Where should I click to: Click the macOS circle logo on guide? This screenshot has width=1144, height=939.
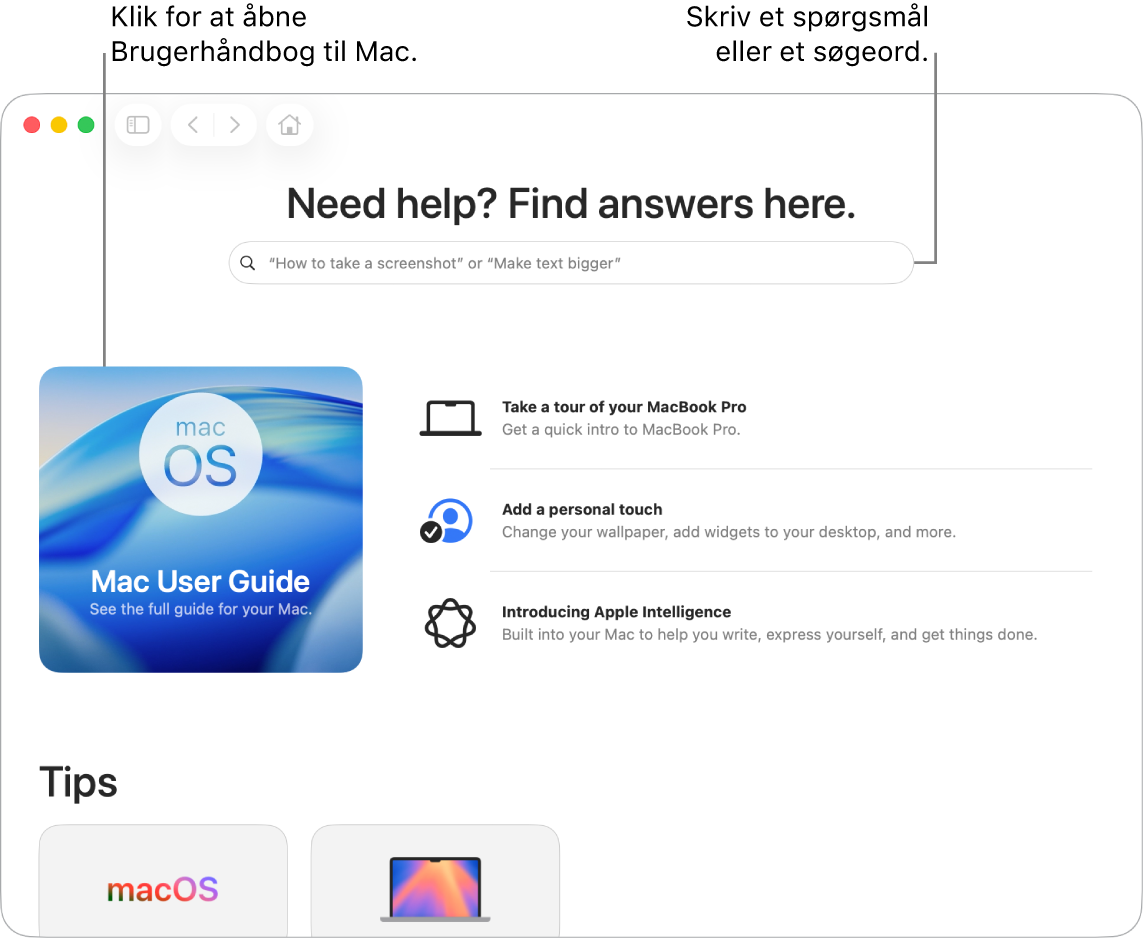click(201, 454)
